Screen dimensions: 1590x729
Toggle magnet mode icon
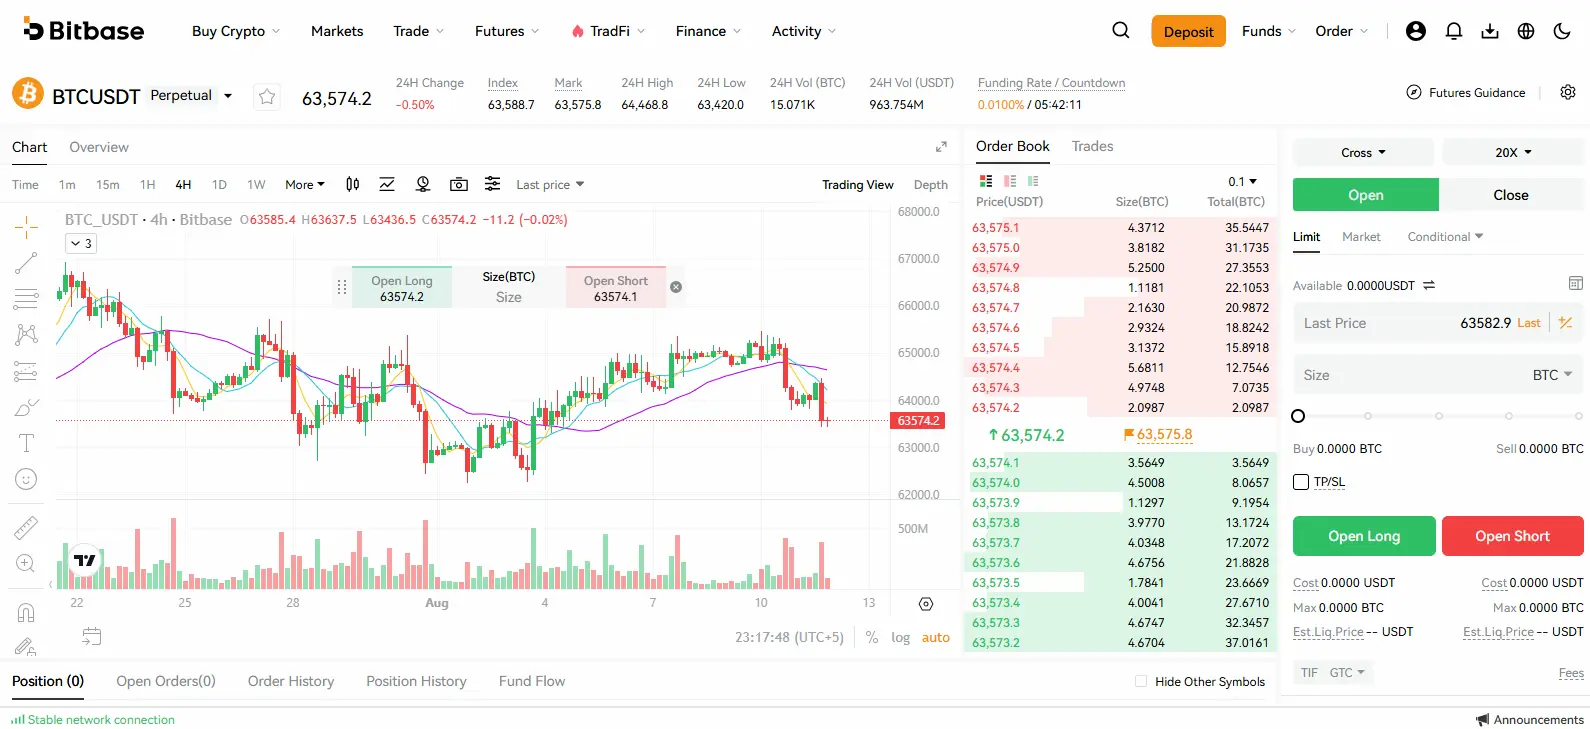[26, 612]
